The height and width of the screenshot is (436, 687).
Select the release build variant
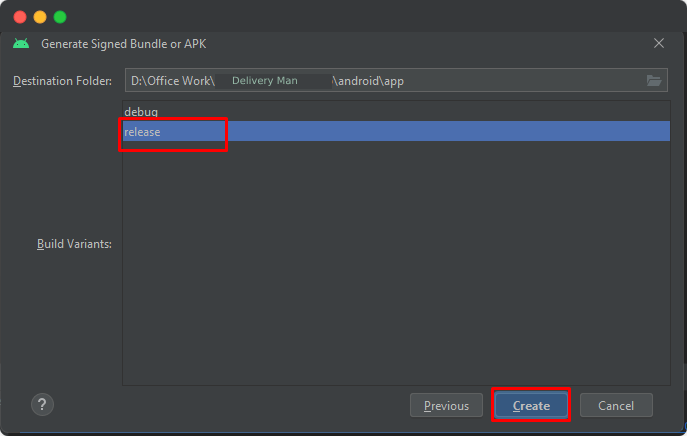coord(143,131)
